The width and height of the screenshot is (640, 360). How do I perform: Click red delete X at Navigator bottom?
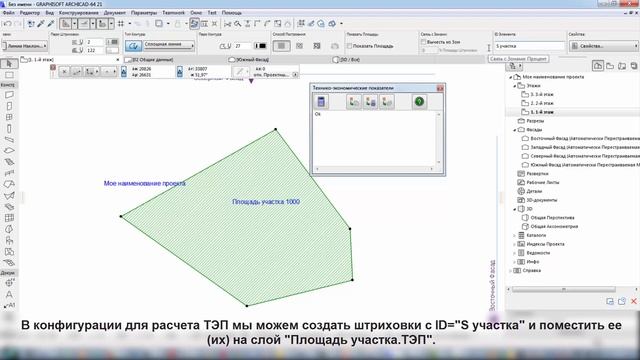pyautogui.click(x=633, y=301)
